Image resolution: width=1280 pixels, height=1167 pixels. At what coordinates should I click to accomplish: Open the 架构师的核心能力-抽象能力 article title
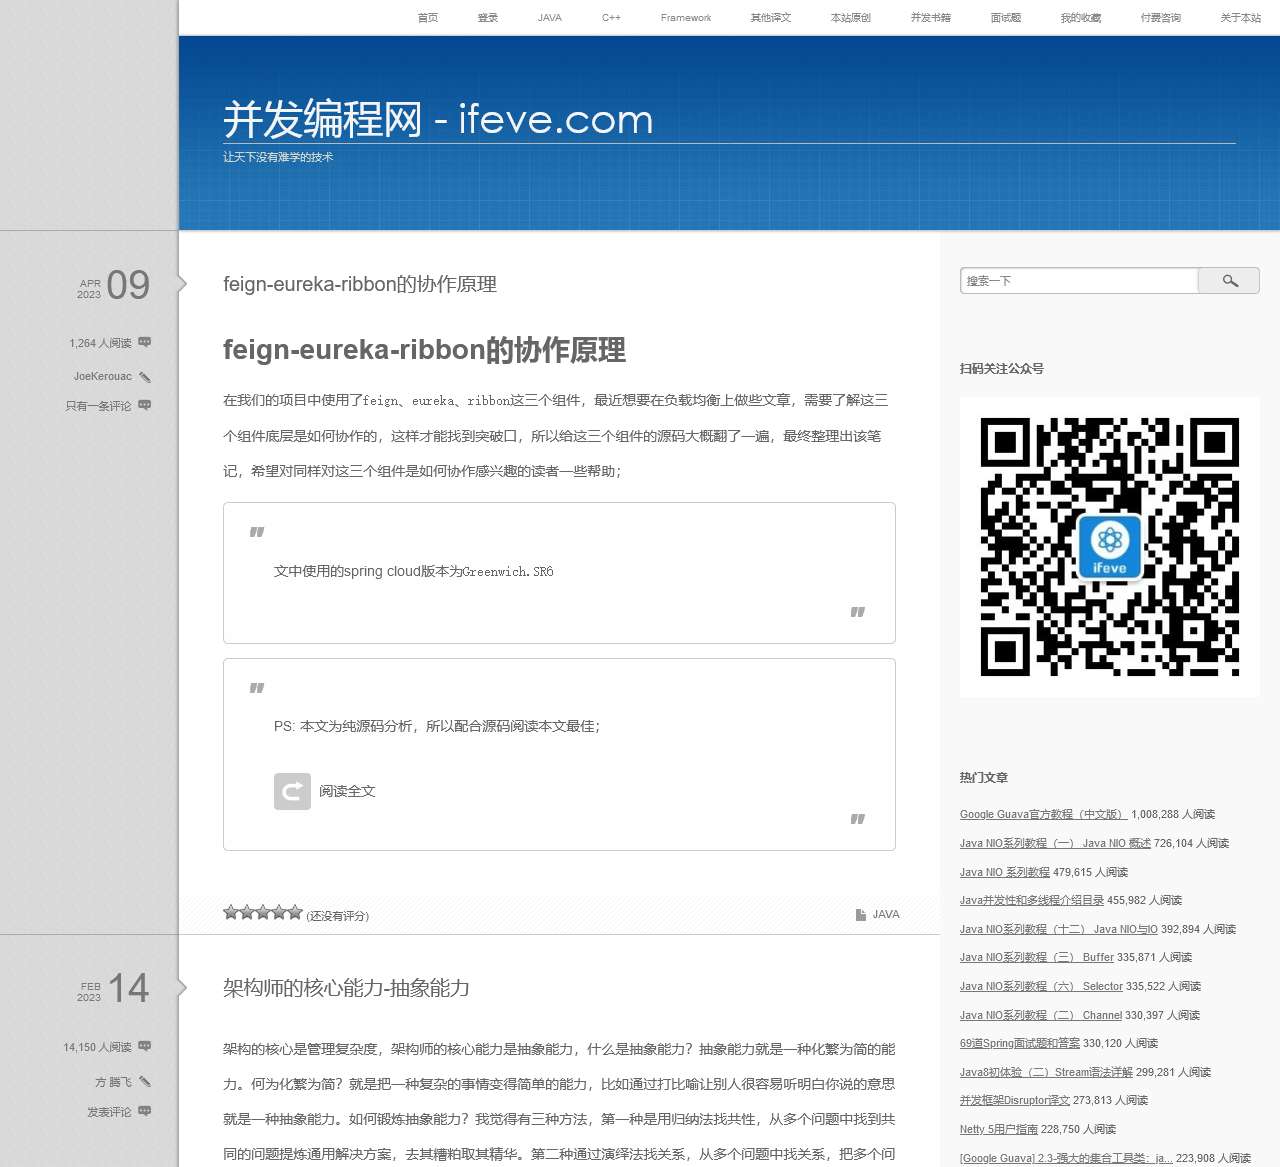[x=346, y=988]
